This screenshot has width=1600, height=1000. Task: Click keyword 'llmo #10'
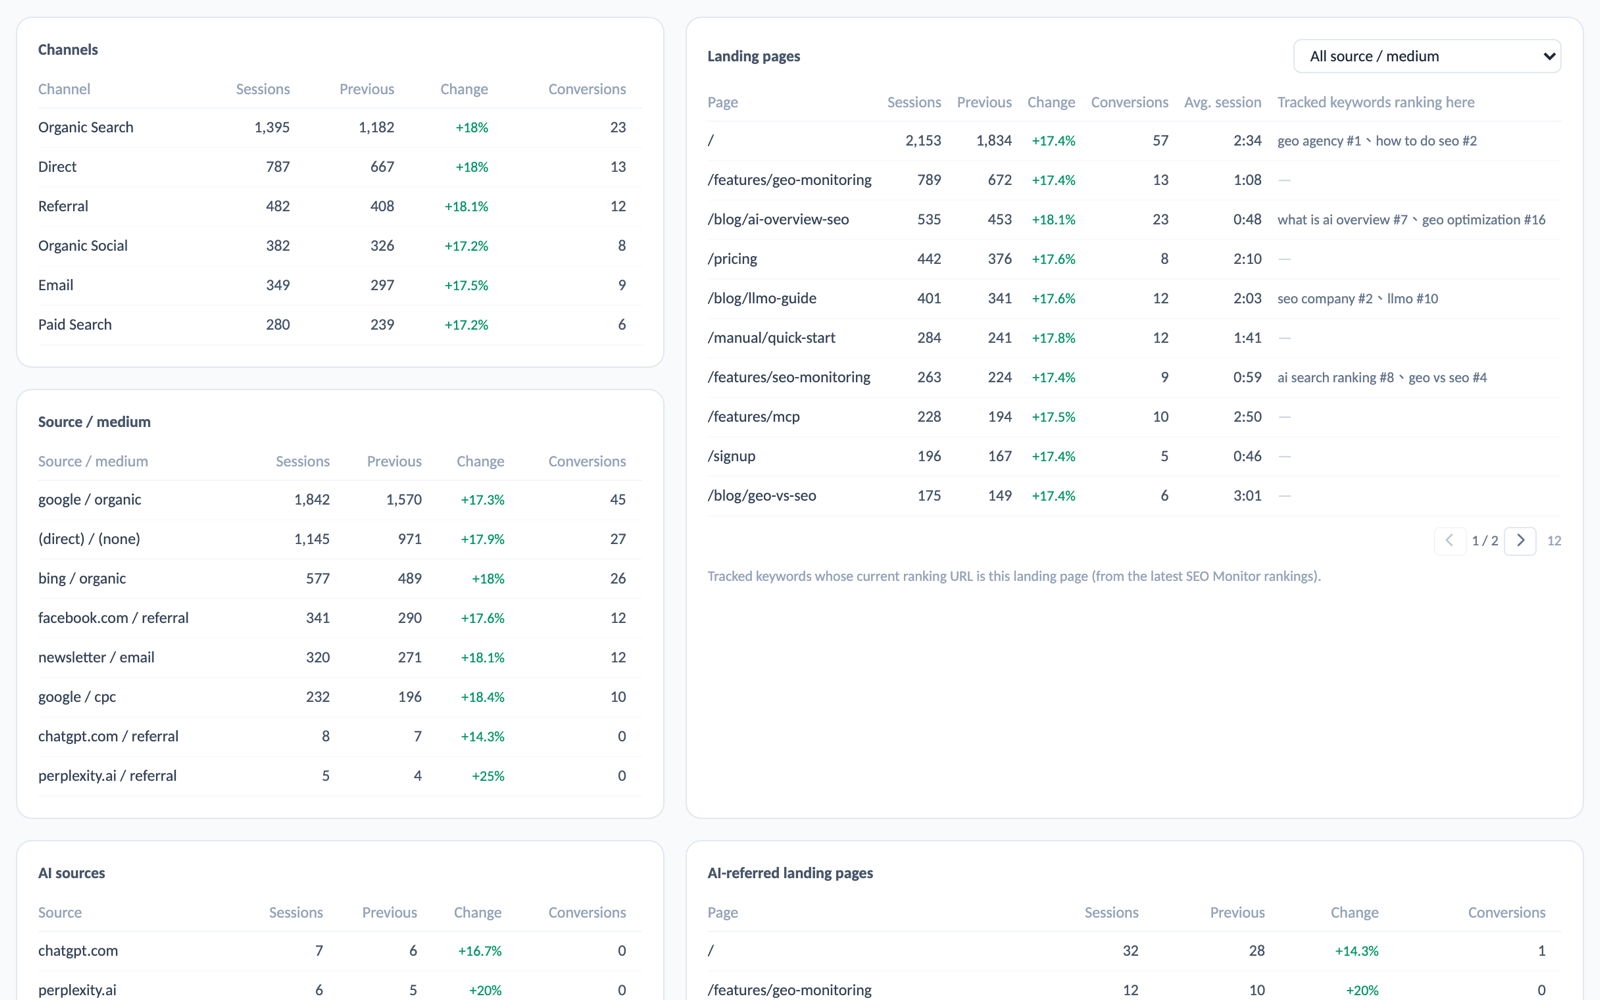pyautogui.click(x=1413, y=299)
